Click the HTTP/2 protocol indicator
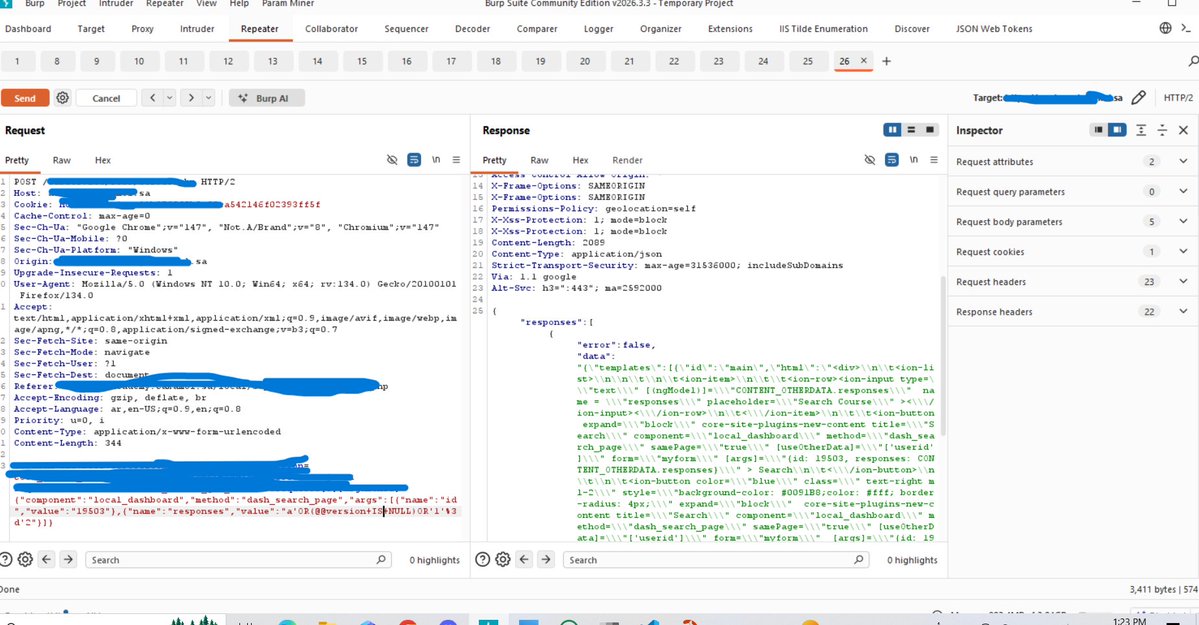This screenshot has height=625, width=1199. [x=1178, y=98]
